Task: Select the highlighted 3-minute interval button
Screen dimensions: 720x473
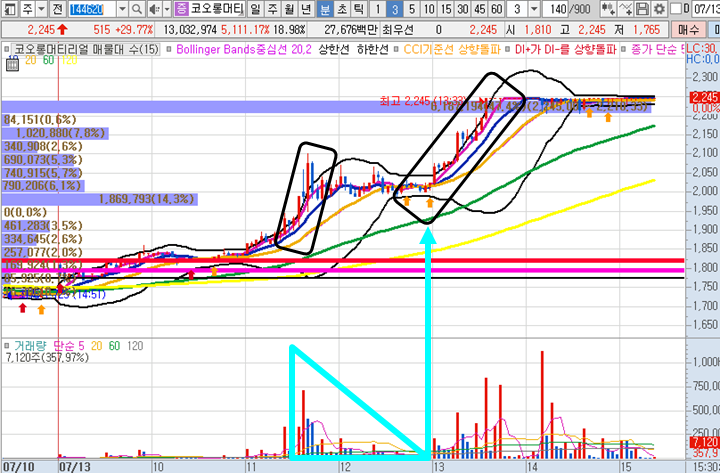Action: click(x=395, y=9)
